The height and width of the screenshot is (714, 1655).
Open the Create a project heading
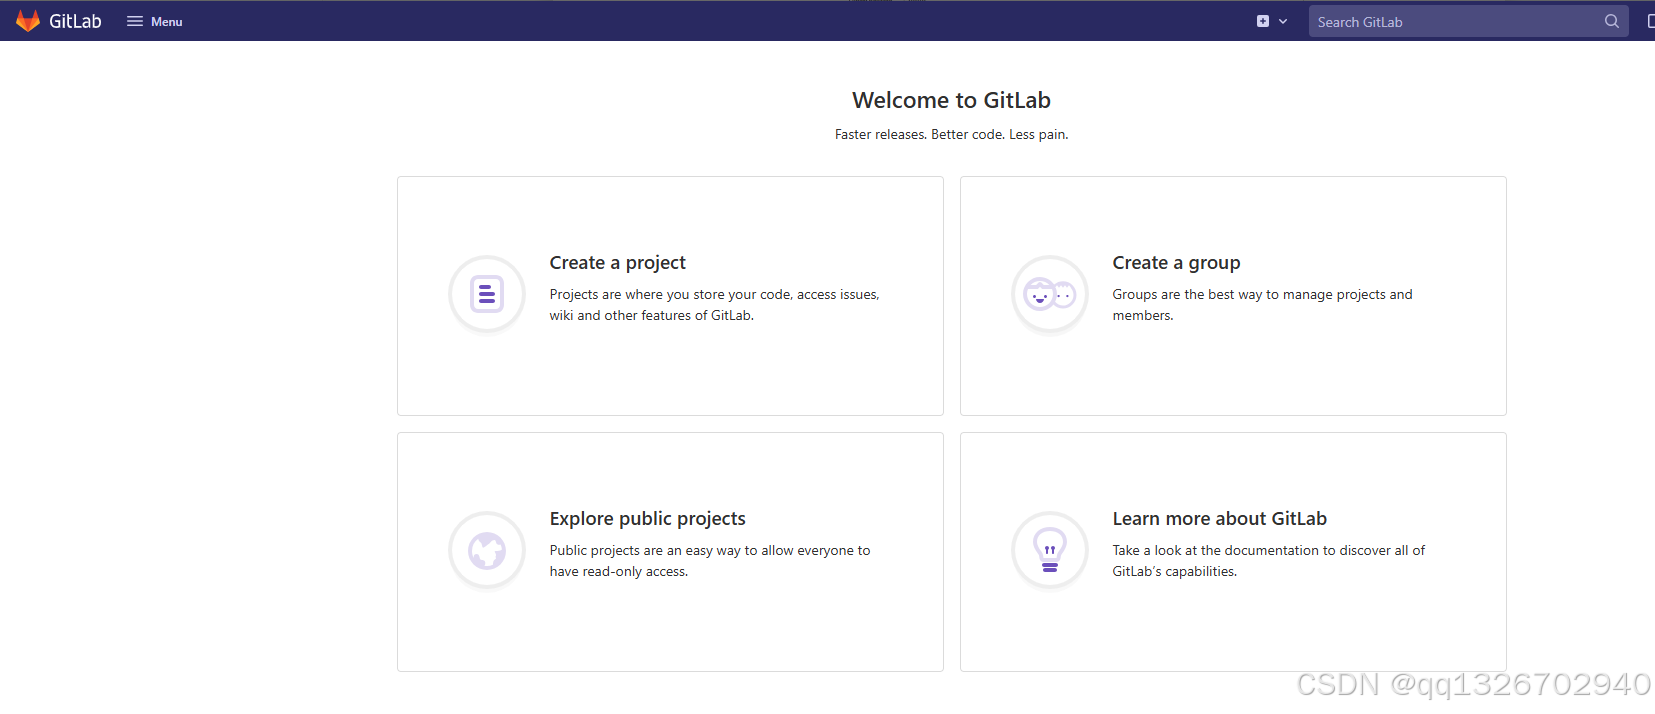[617, 263]
